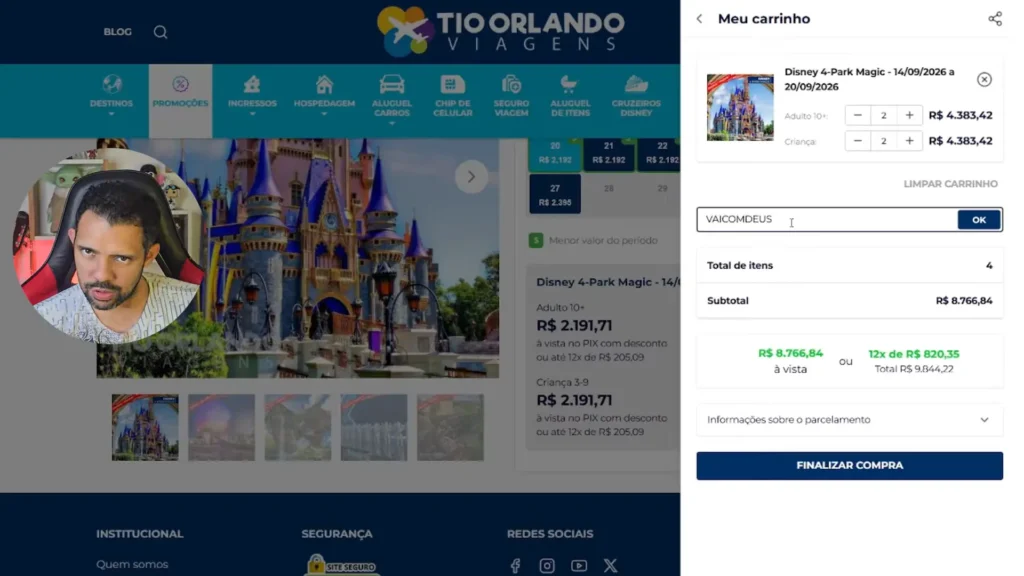Click the Aluguel de Itens stroller icon
This screenshot has height=576, width=1024.
[569, 84]
